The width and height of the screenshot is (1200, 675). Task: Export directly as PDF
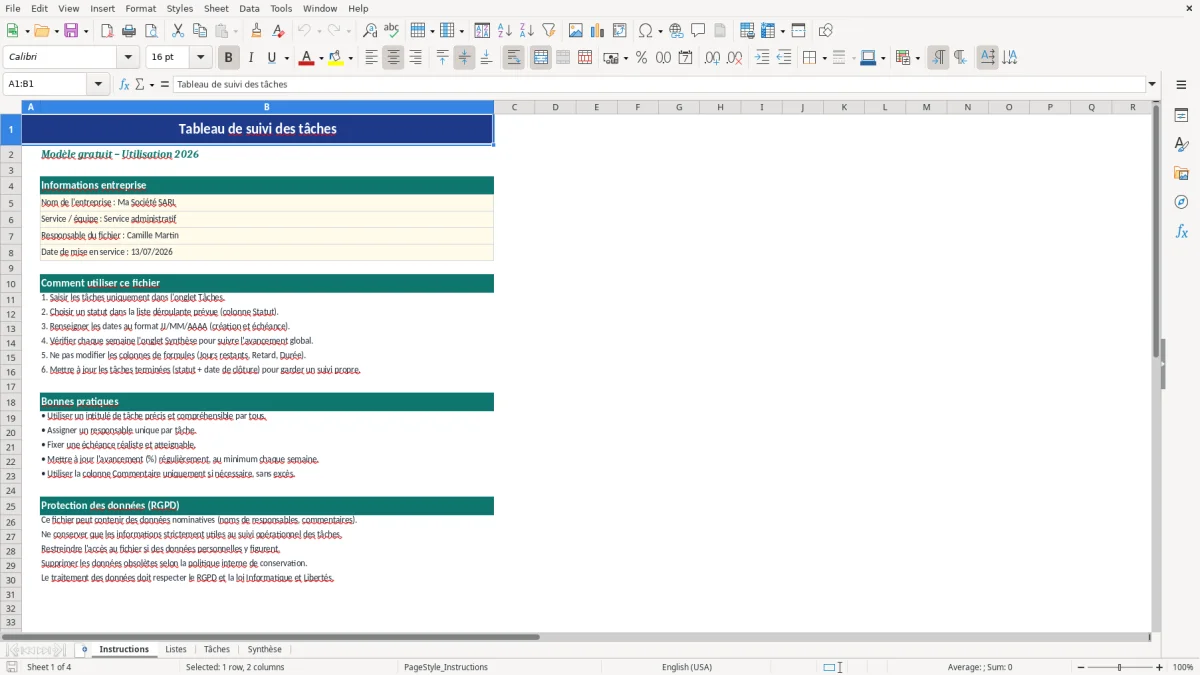coord(107,31)
